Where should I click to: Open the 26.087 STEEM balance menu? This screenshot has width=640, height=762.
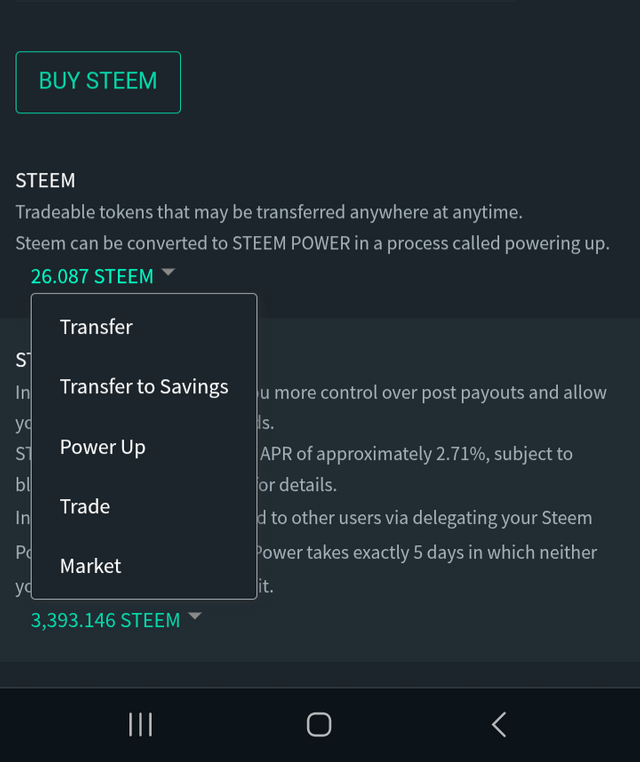(92, 276)
